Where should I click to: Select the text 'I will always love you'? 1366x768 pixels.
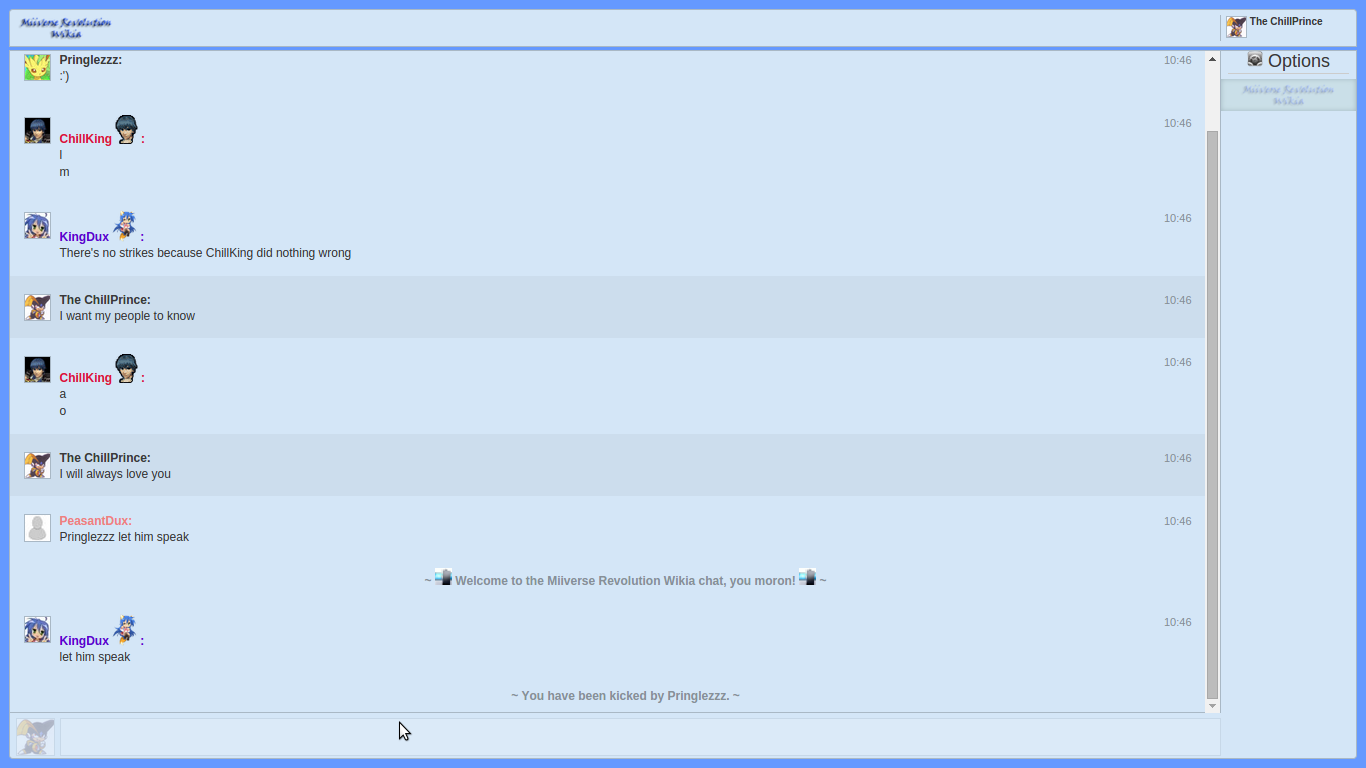[x=115, y=474]
